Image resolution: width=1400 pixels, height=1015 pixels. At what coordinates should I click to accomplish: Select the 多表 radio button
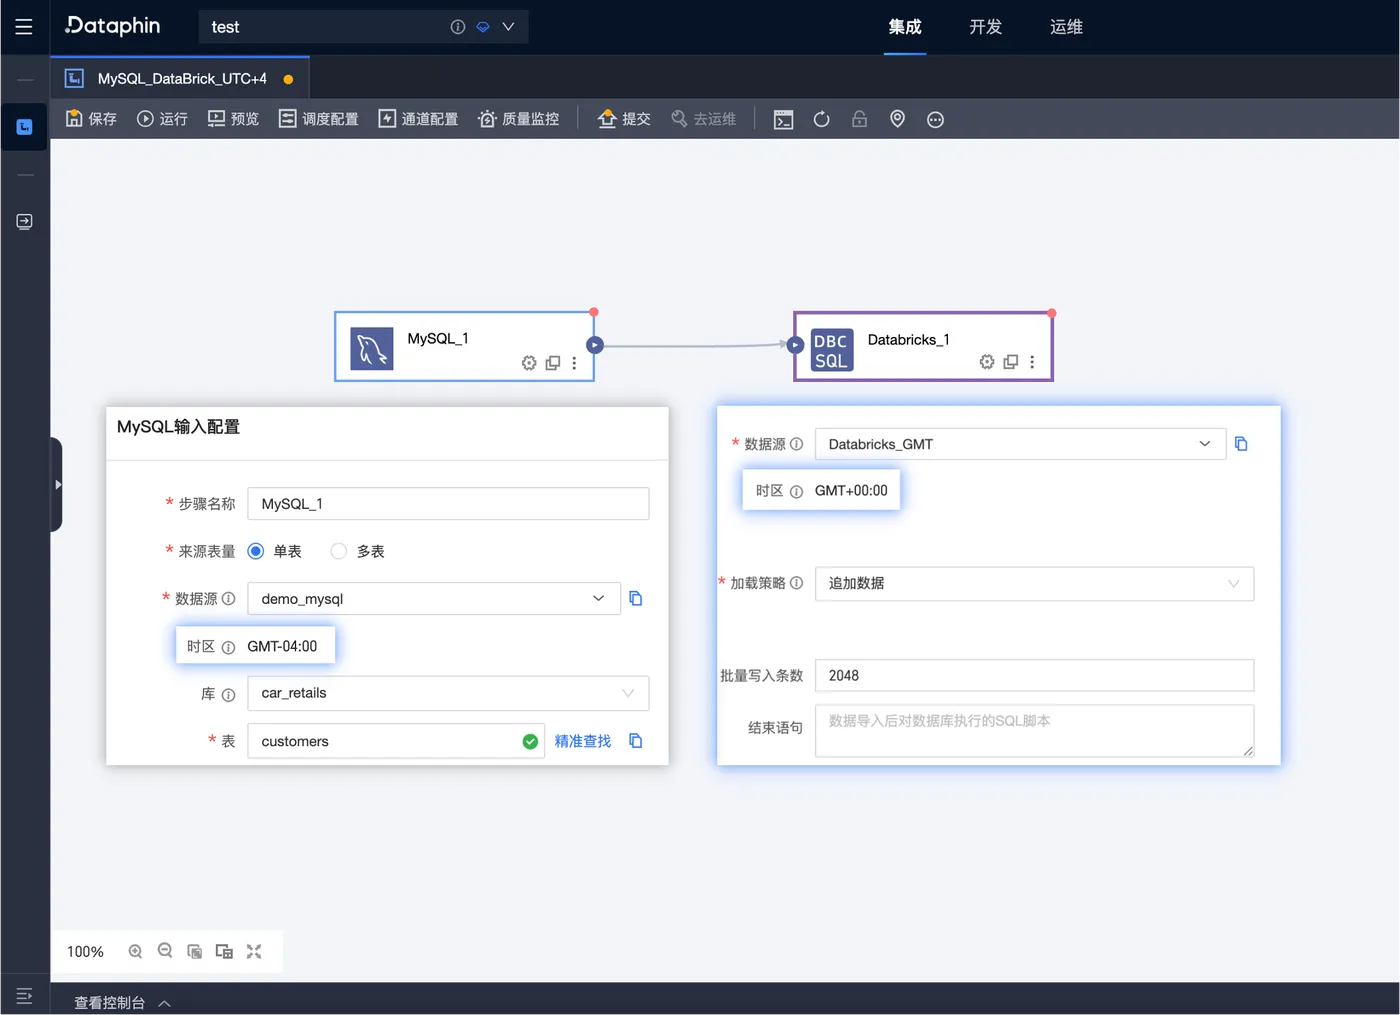[x=339, y=551]
